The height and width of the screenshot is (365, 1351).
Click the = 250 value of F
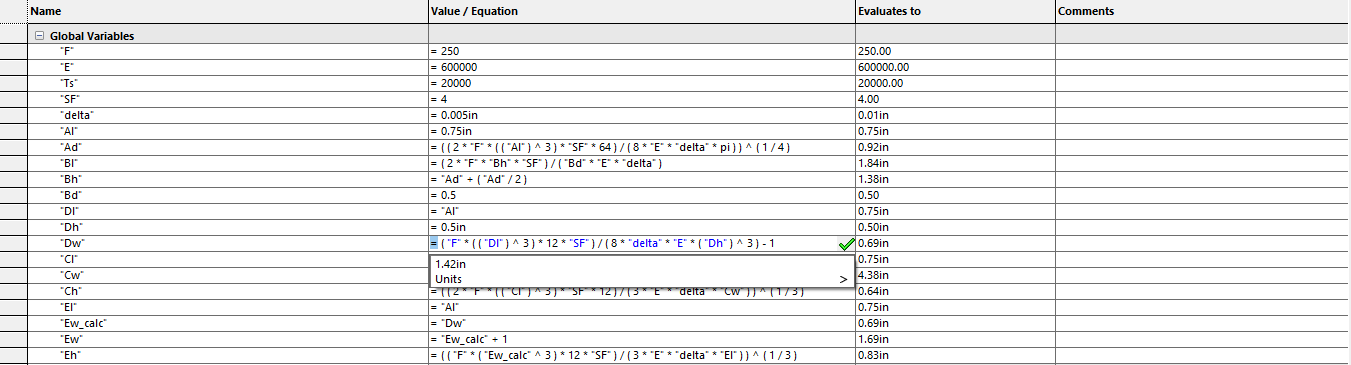[x=641, y=51]
